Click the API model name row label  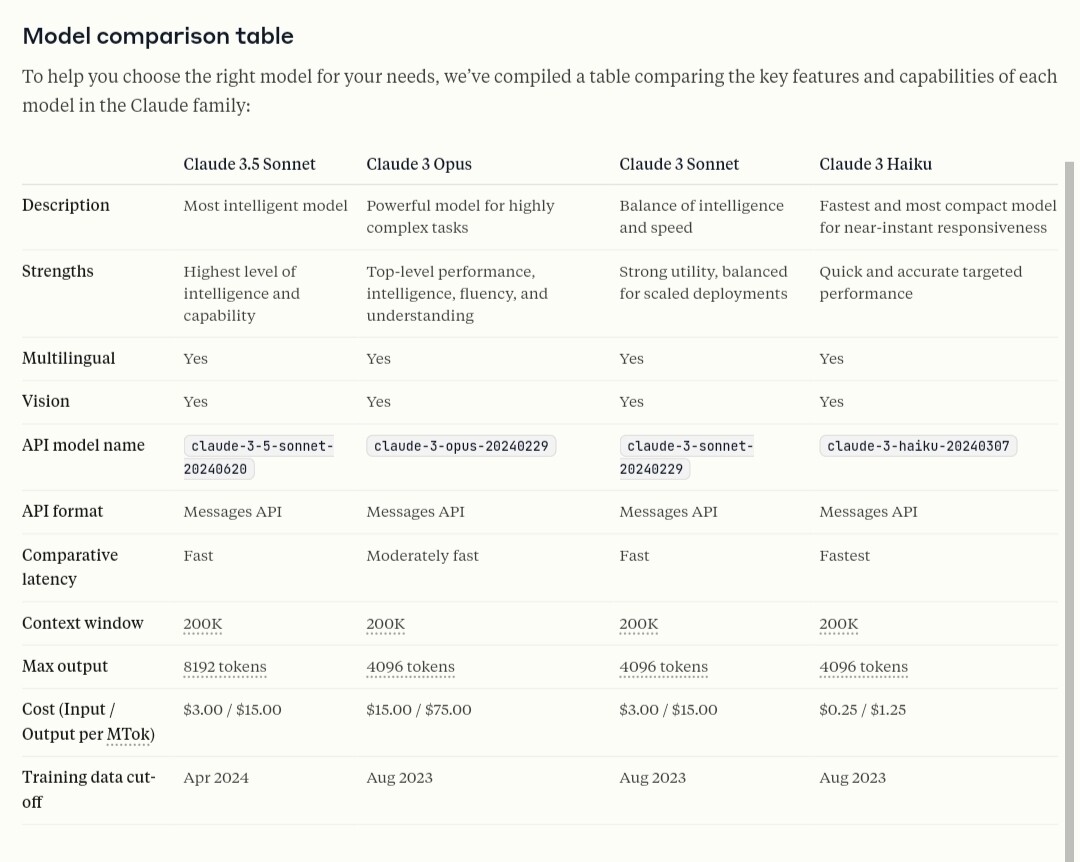[x=83, y=445]
